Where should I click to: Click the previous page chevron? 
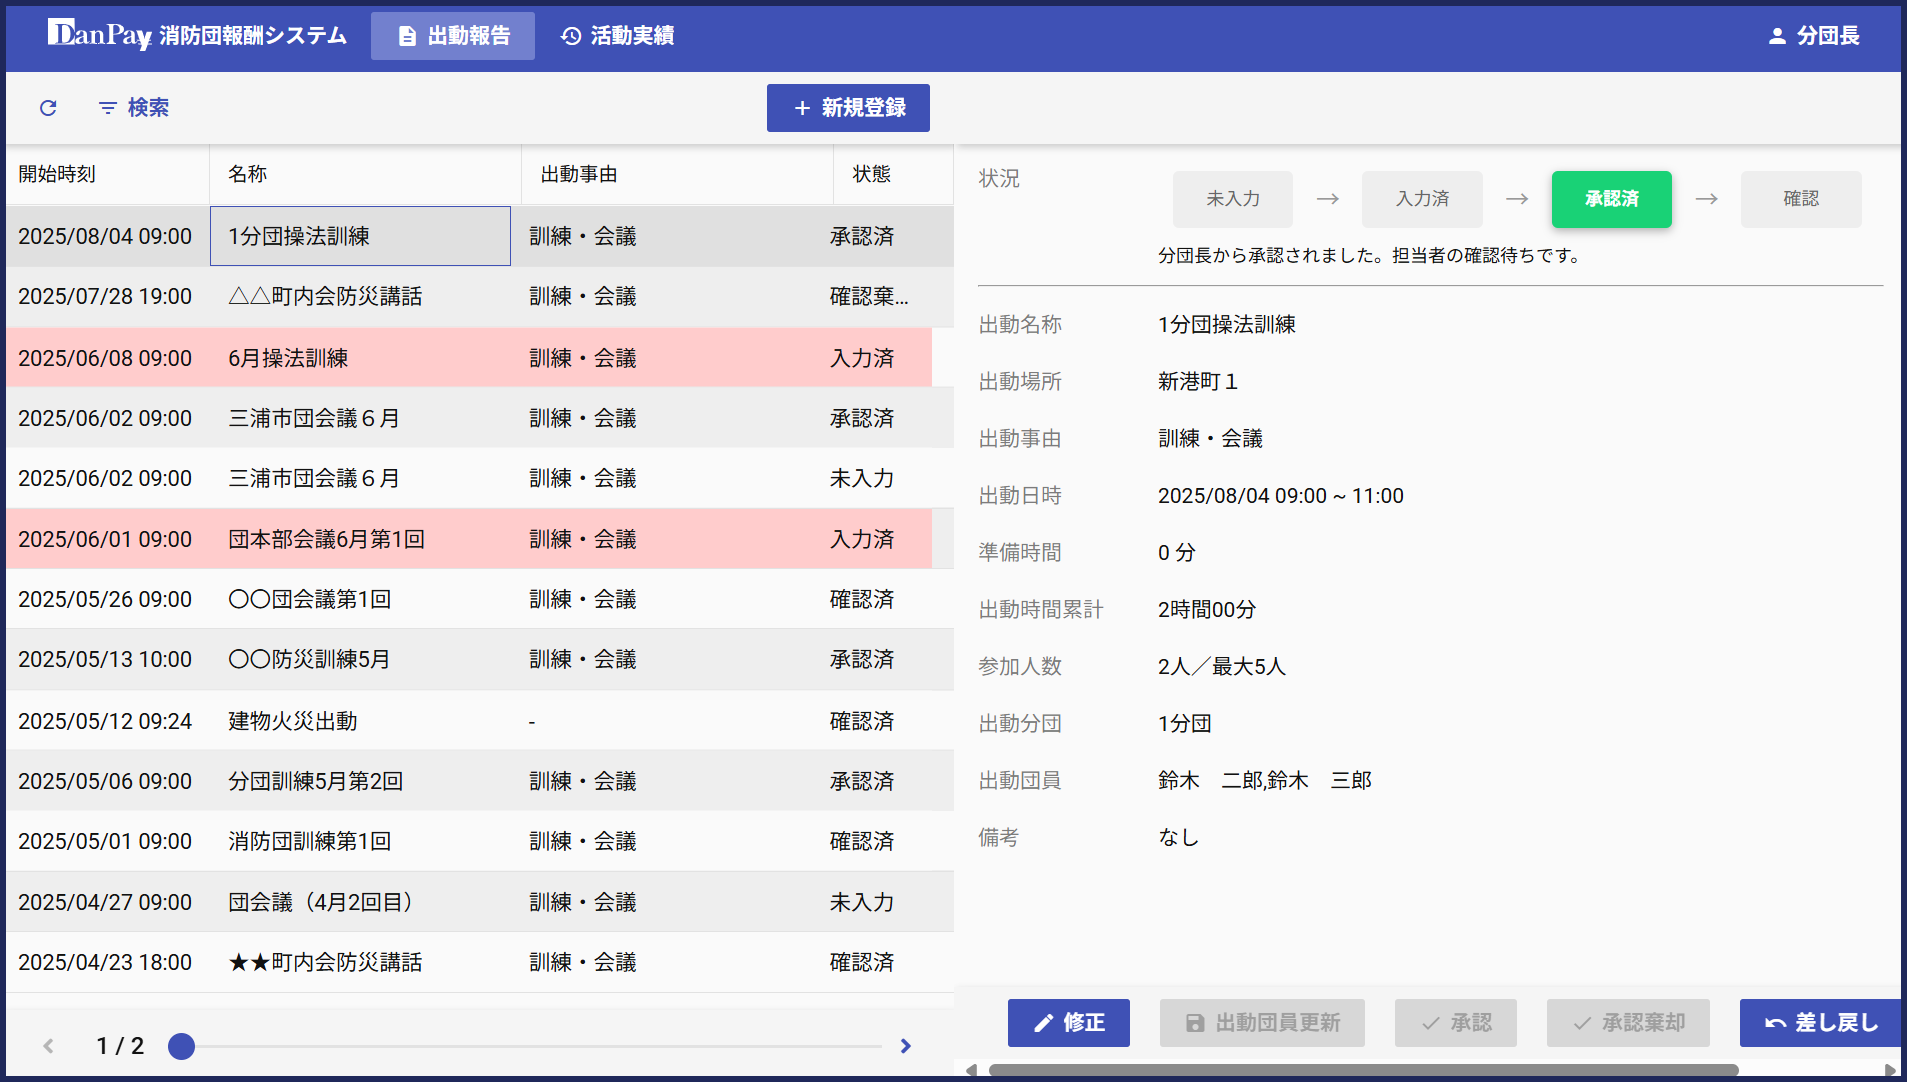coord(48,1046)
